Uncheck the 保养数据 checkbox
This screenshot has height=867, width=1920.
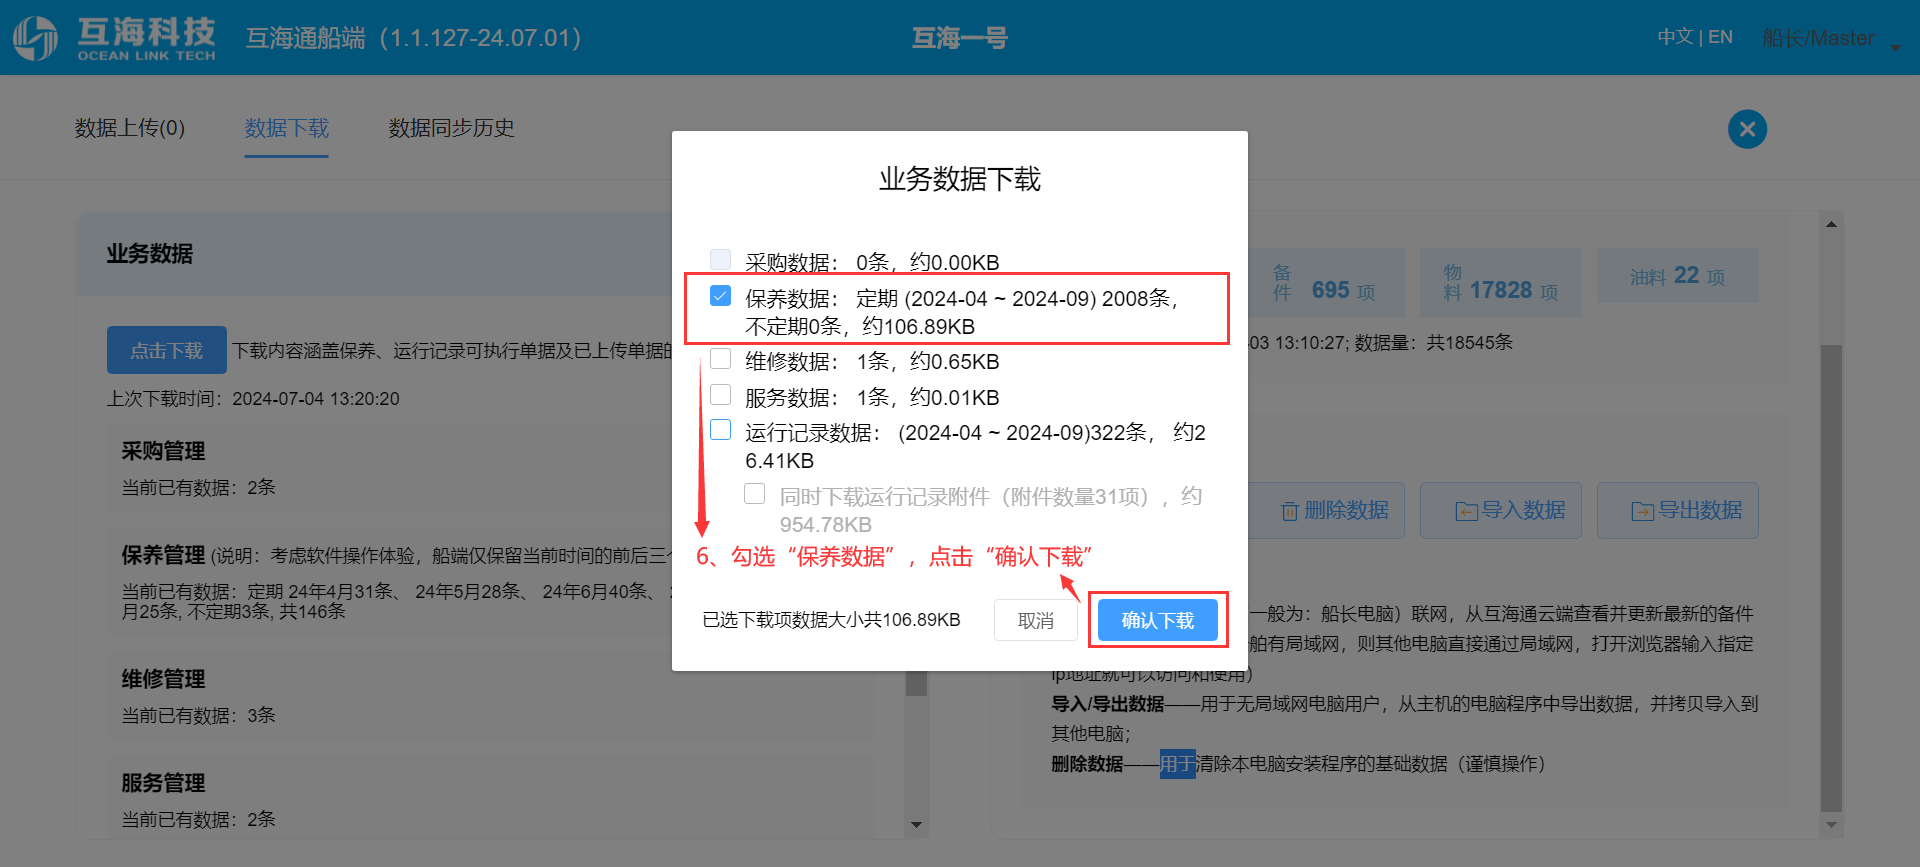point(720,296)
